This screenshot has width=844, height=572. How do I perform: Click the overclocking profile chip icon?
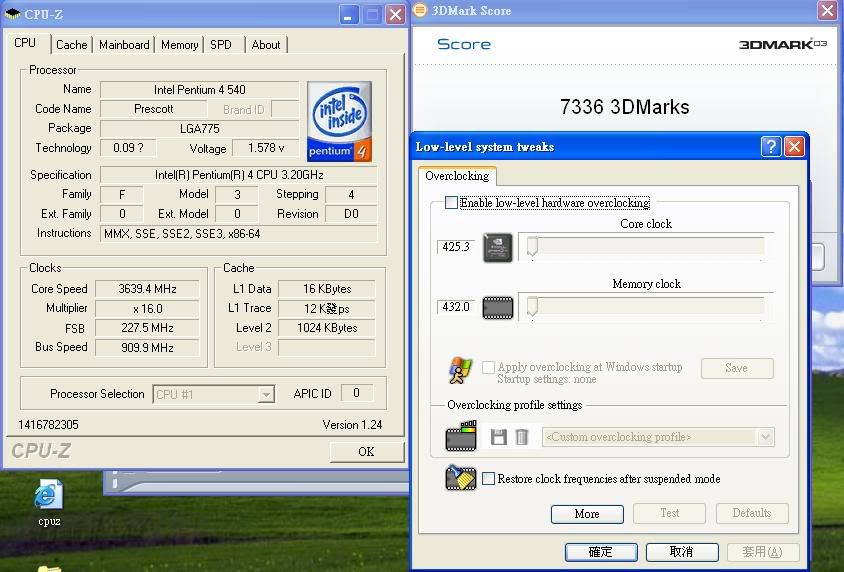[461, 436]
